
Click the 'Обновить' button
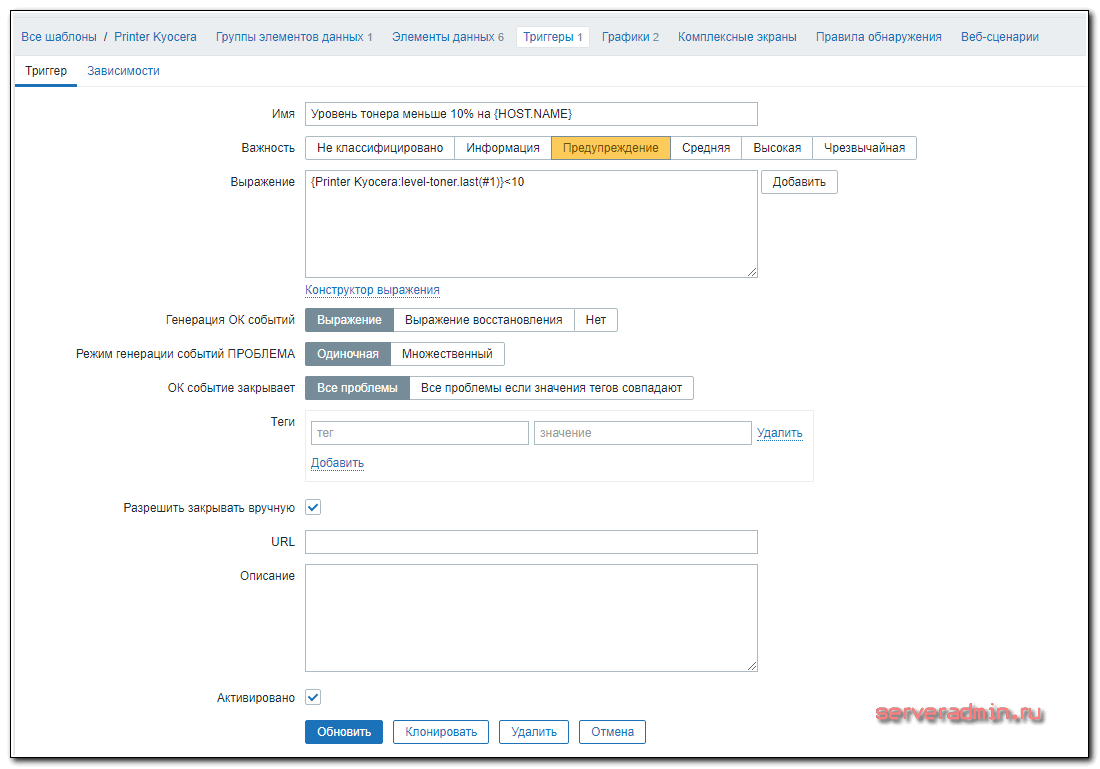click(344, 732)
